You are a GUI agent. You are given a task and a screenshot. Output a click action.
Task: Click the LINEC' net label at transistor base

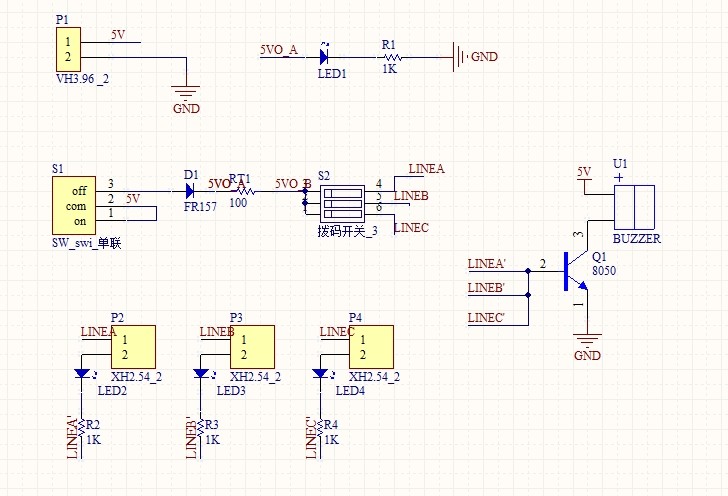[486, 318]
